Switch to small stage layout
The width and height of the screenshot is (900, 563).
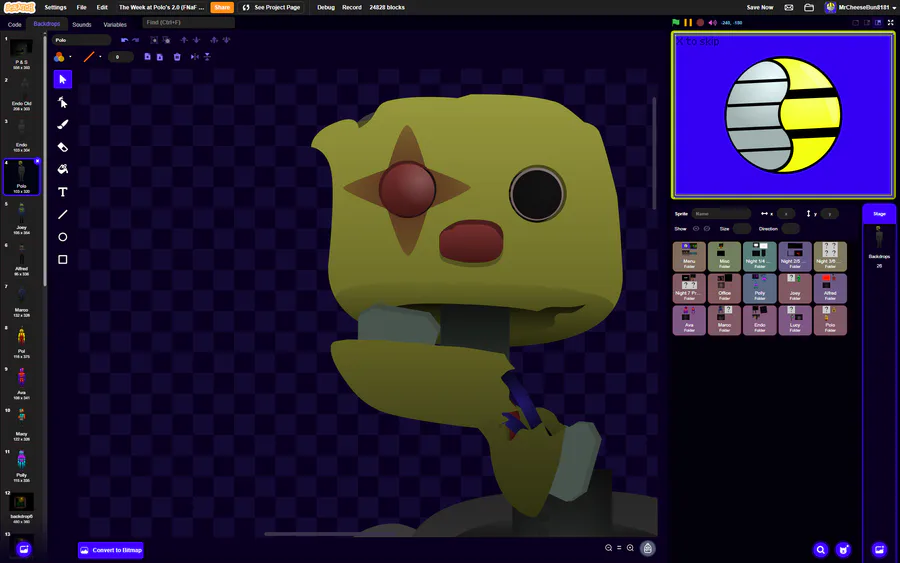click(867, 22)
